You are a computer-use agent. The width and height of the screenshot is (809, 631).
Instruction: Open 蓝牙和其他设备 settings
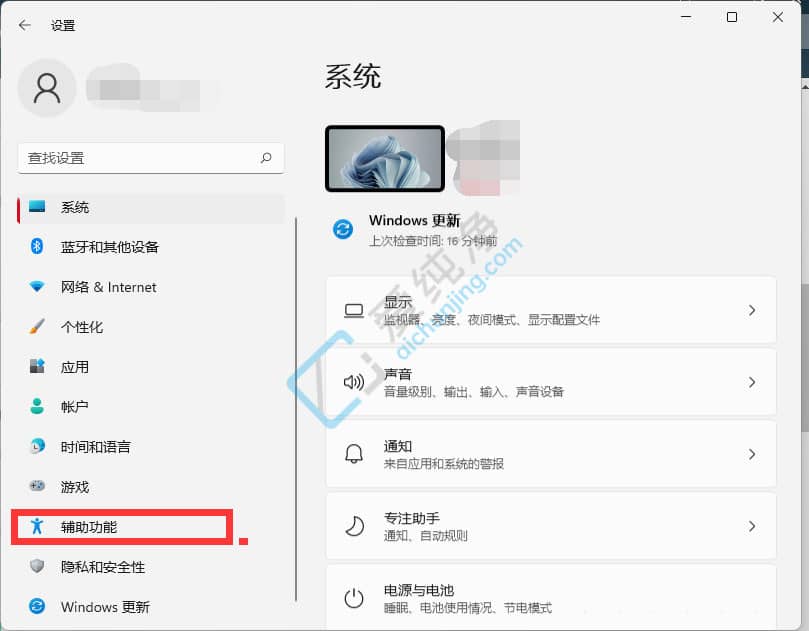click(151, 247)
